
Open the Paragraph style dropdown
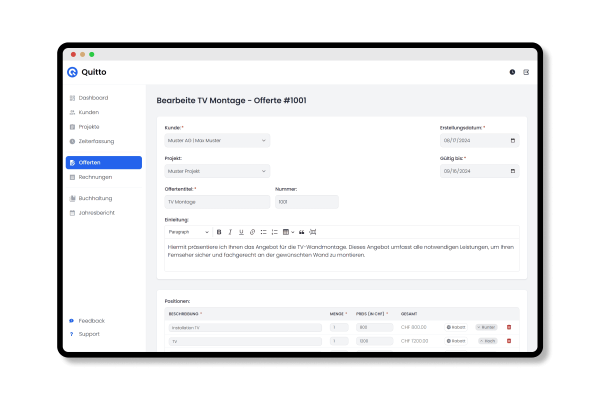click(188, 232)
